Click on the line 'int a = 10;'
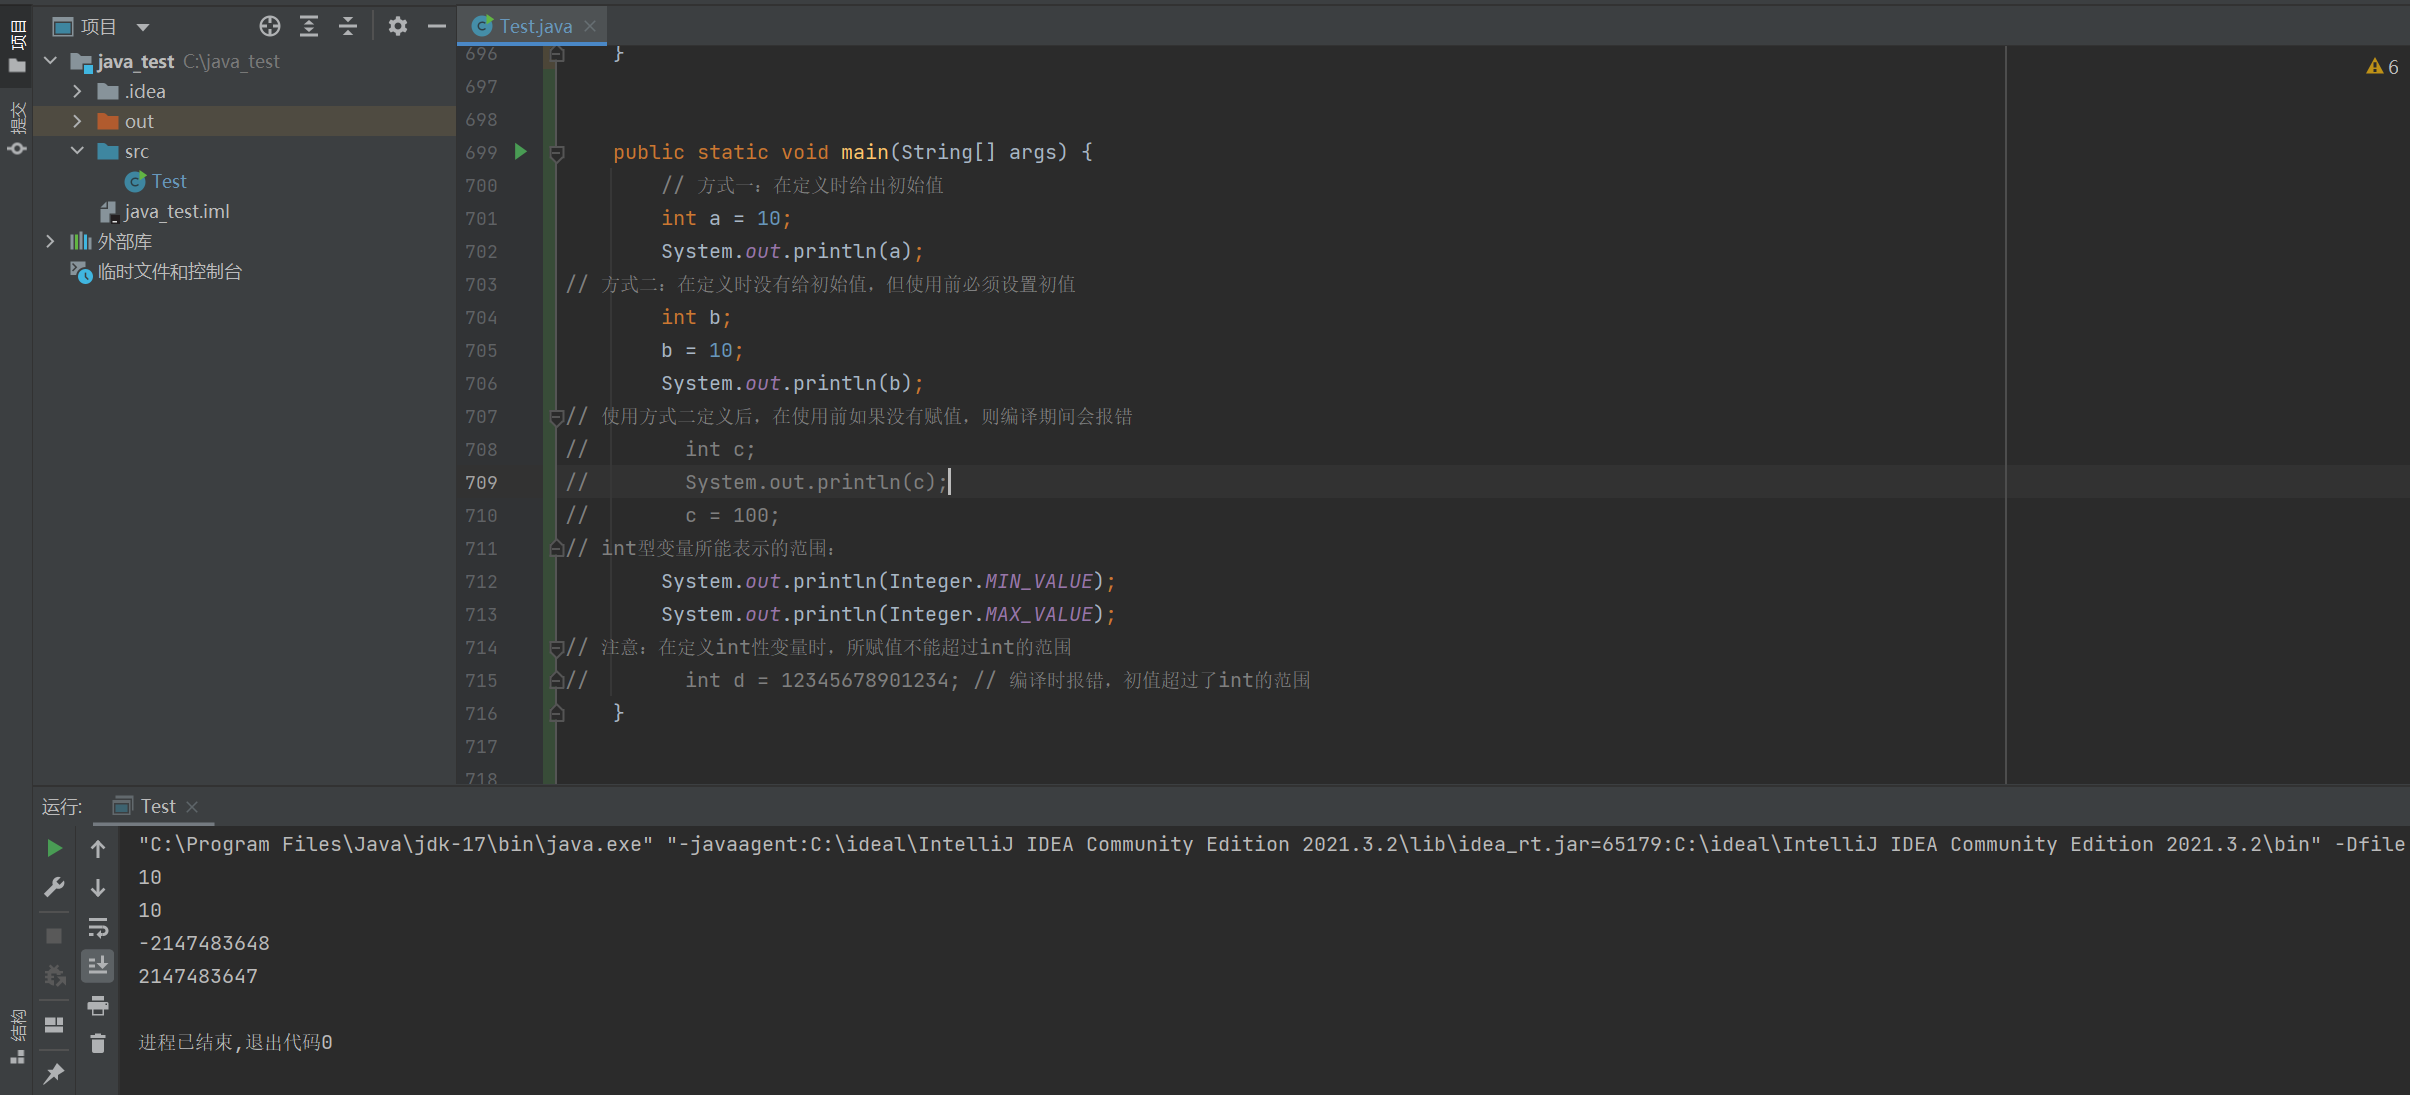This screenshot has height=1095, width=2410. pyautogui.click(x=726, y=219)
